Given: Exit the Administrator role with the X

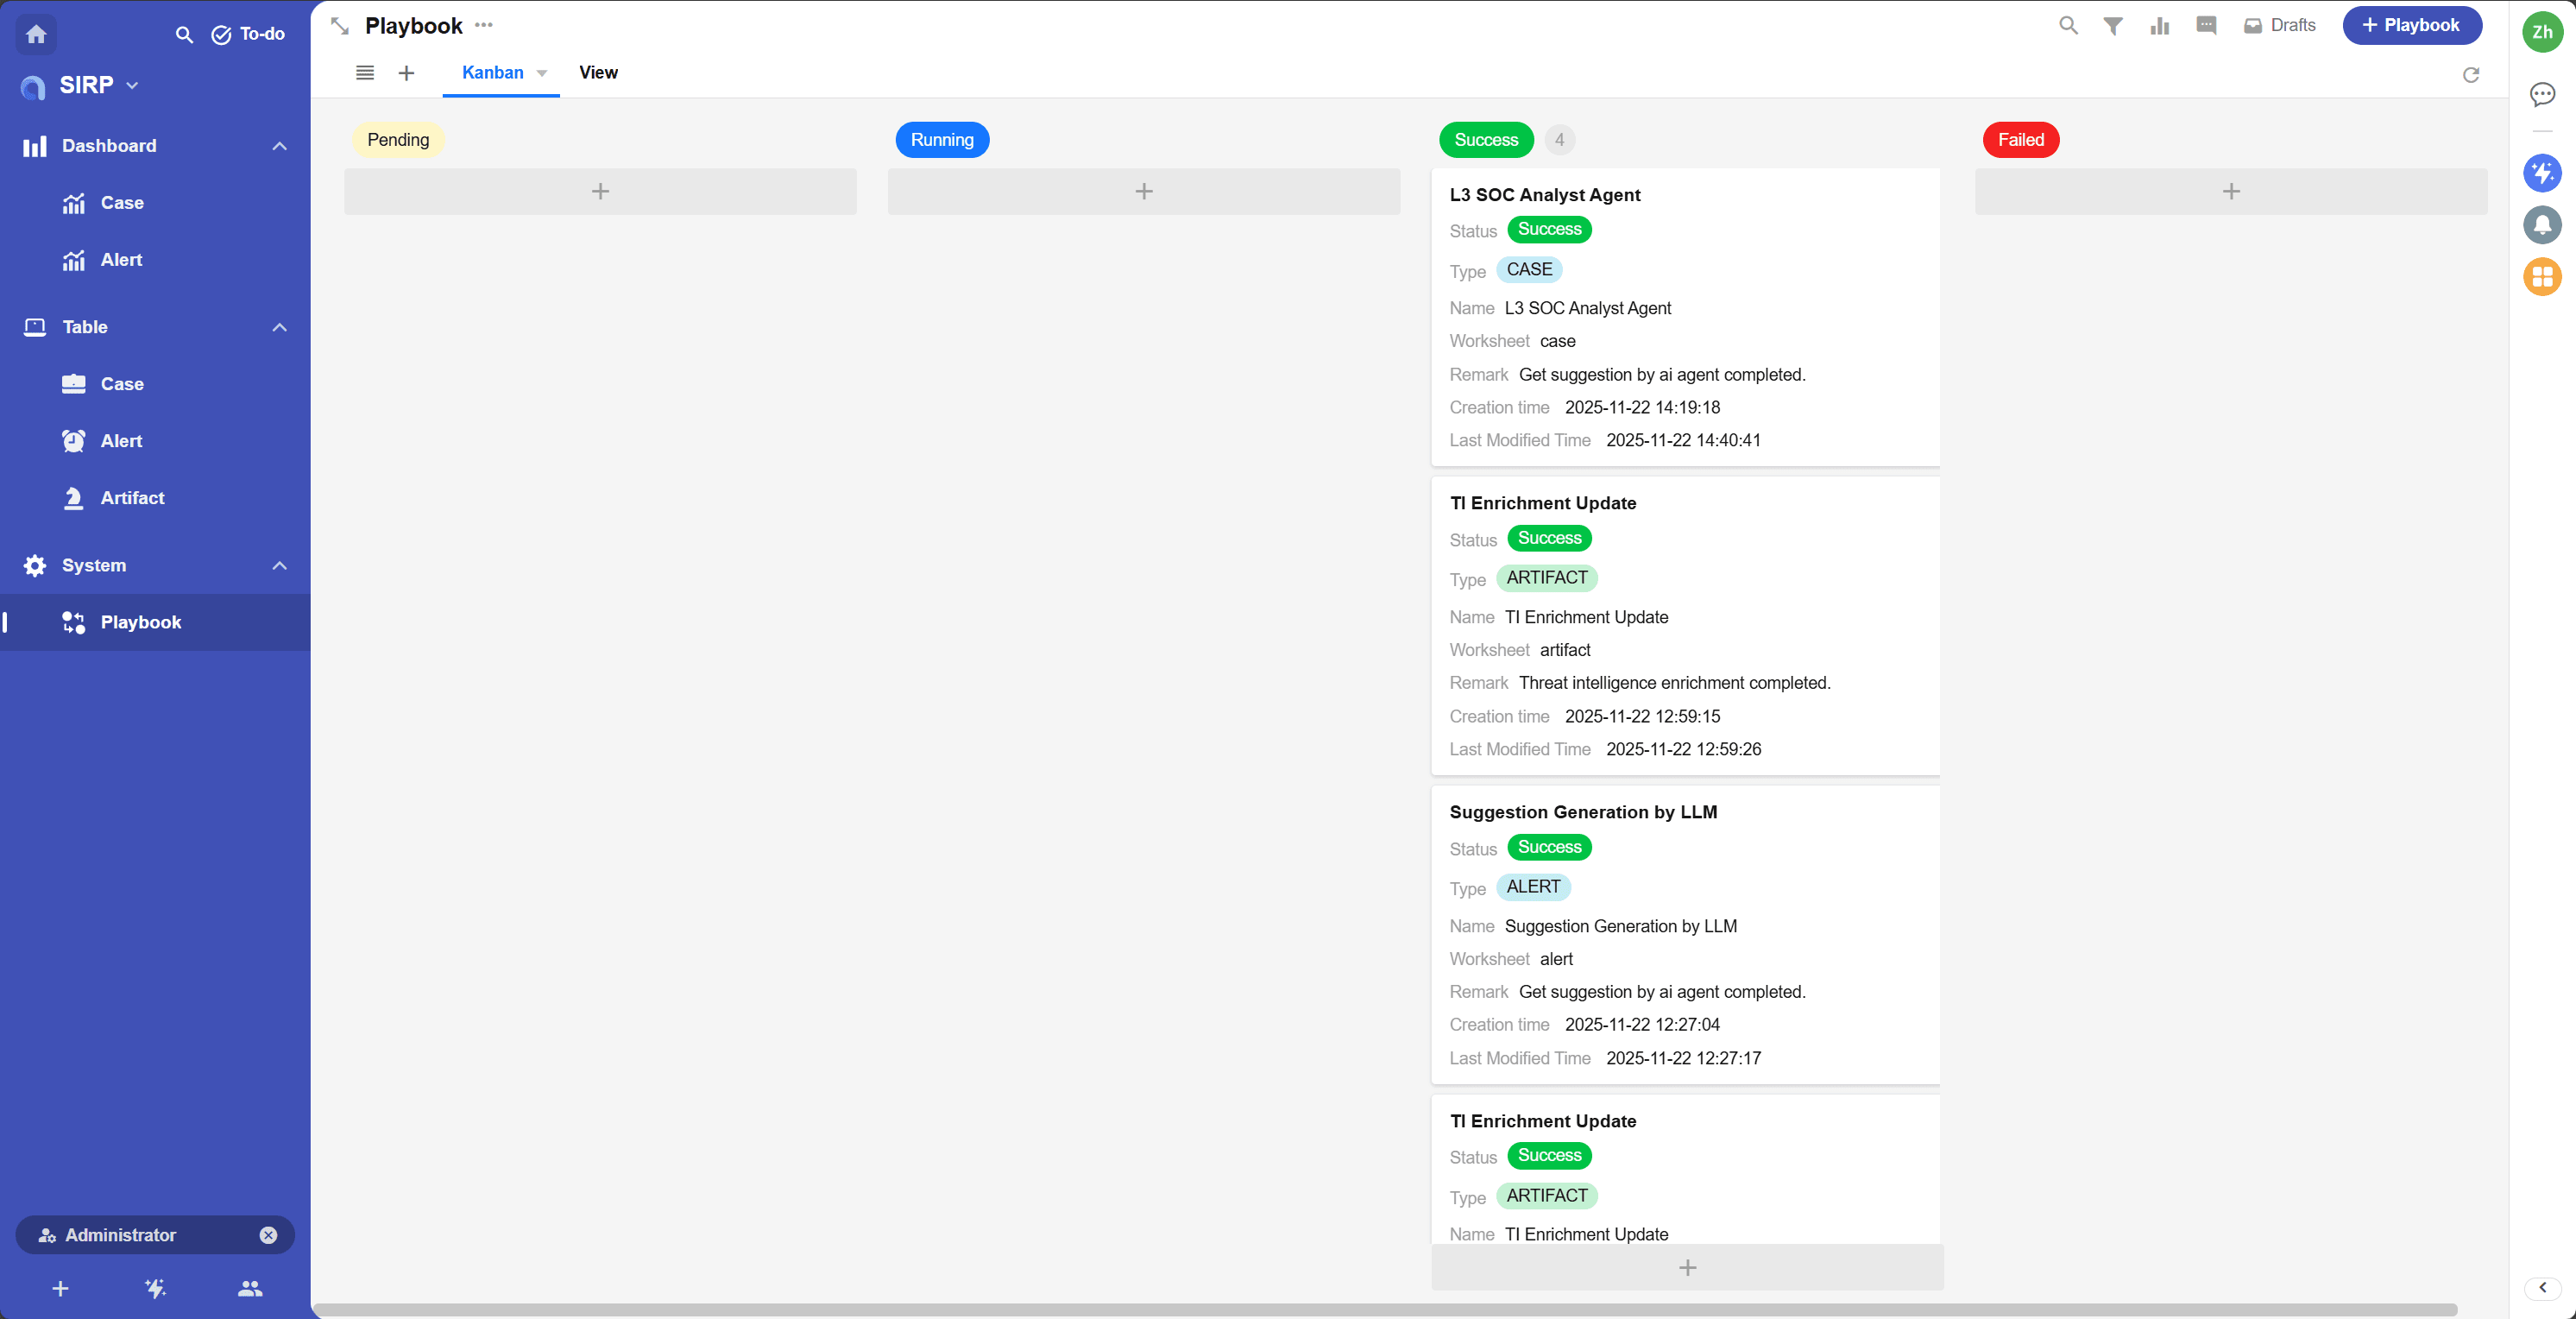Looking at the screenshot, I should [x=268, y=1235].
